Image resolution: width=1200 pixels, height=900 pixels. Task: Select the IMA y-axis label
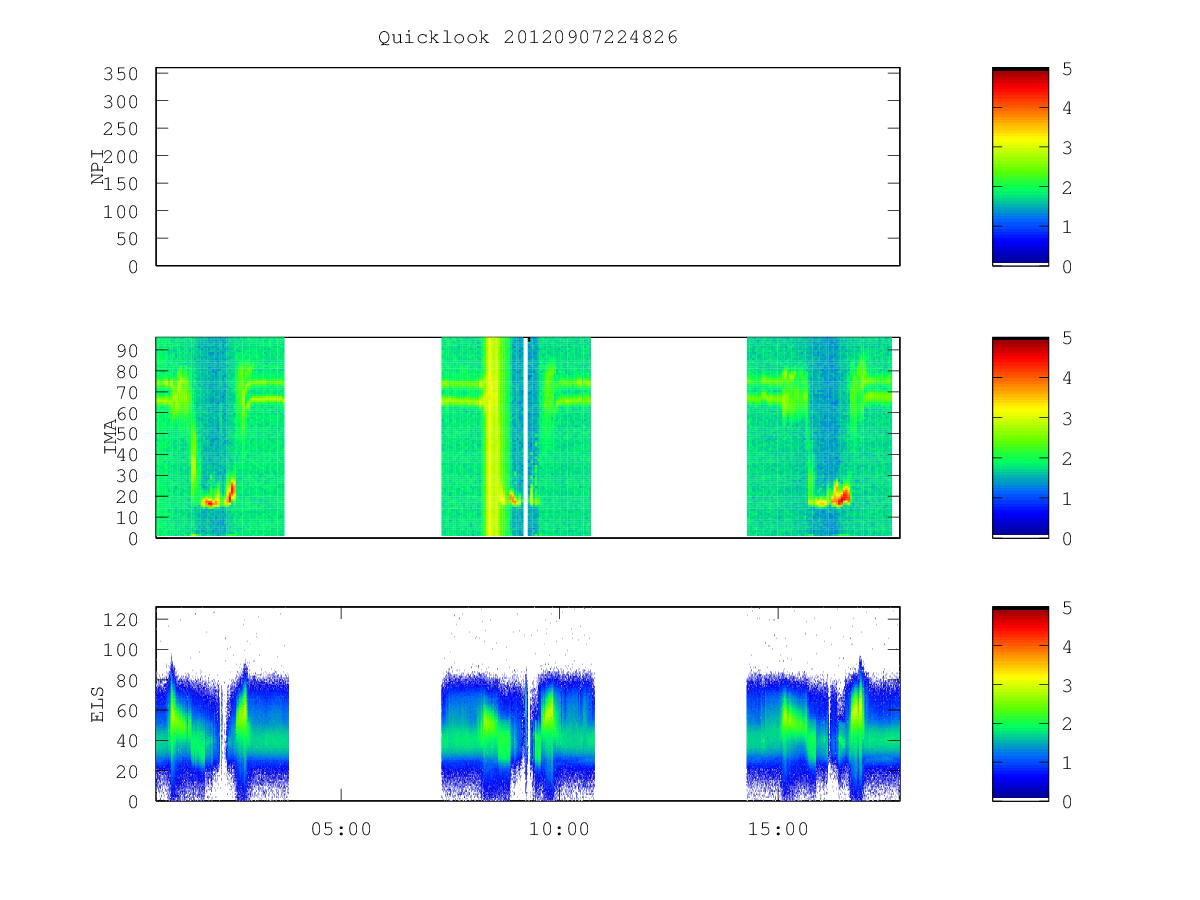[111, 437]
